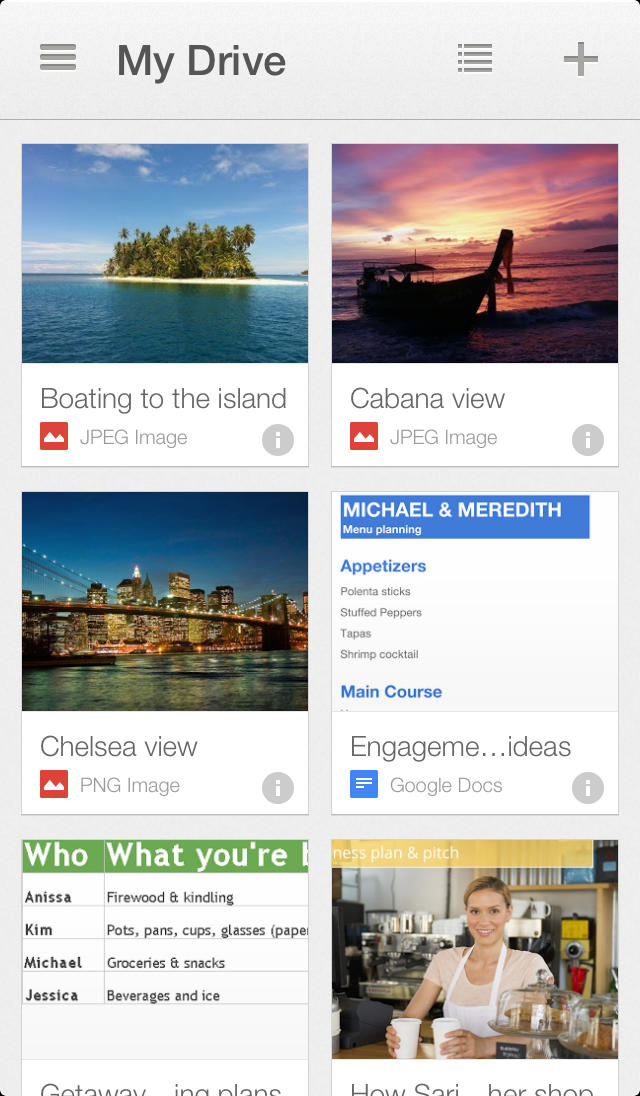This screenshot has width=640, height=1096.
Task: Select the Boating to the island title
Action: (x=163, y=398)
